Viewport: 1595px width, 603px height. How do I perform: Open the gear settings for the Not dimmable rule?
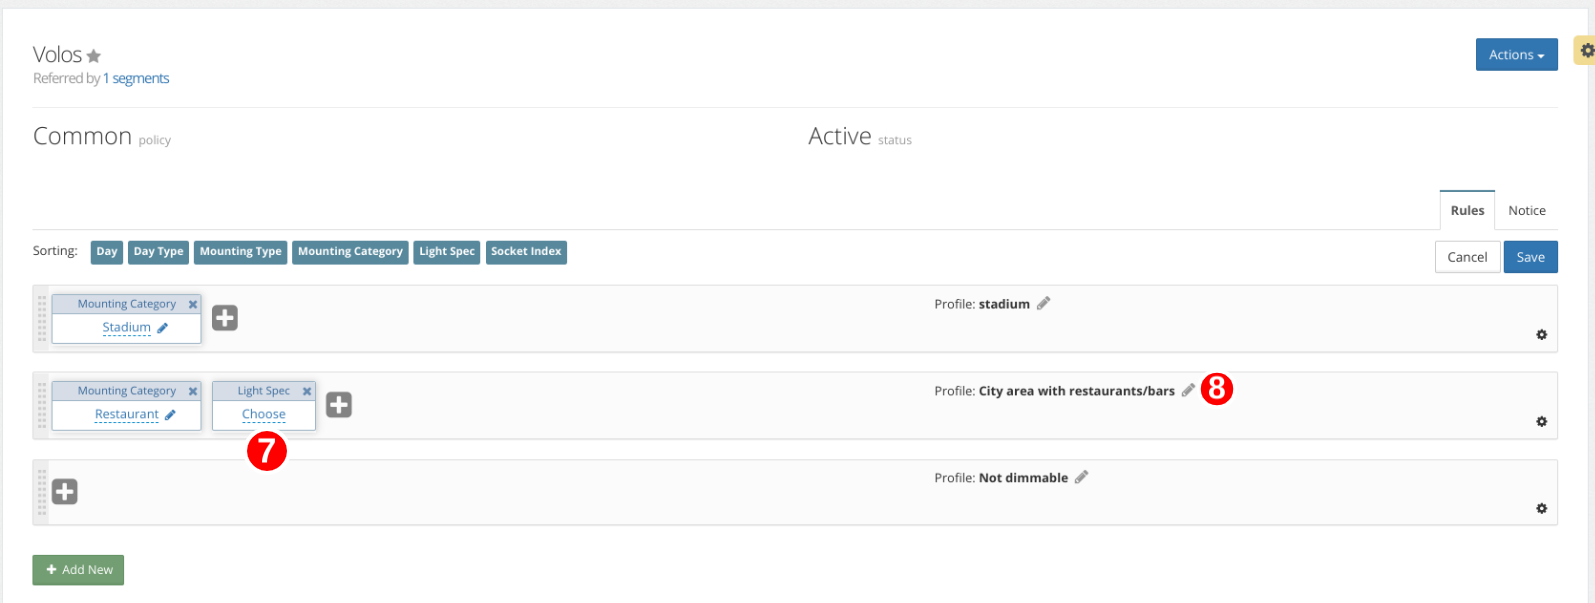[x=1541, y=509]
